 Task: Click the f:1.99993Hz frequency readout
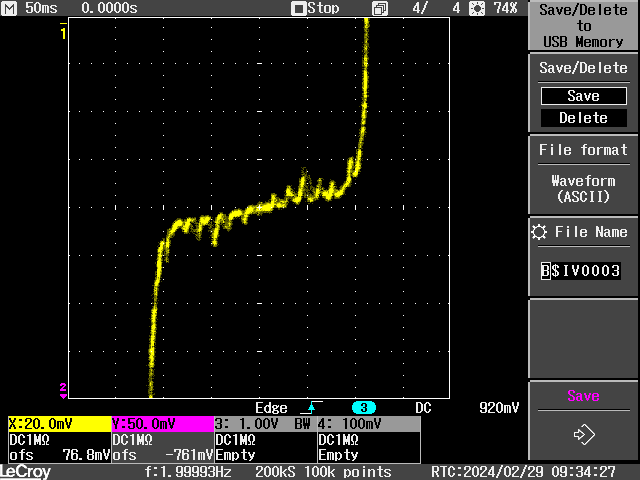point(188,472)
